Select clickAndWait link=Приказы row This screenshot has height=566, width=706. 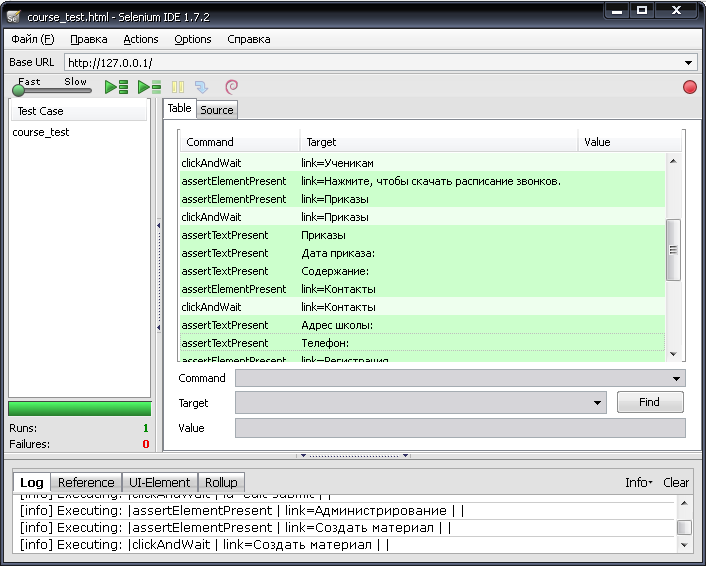[422, 217]
